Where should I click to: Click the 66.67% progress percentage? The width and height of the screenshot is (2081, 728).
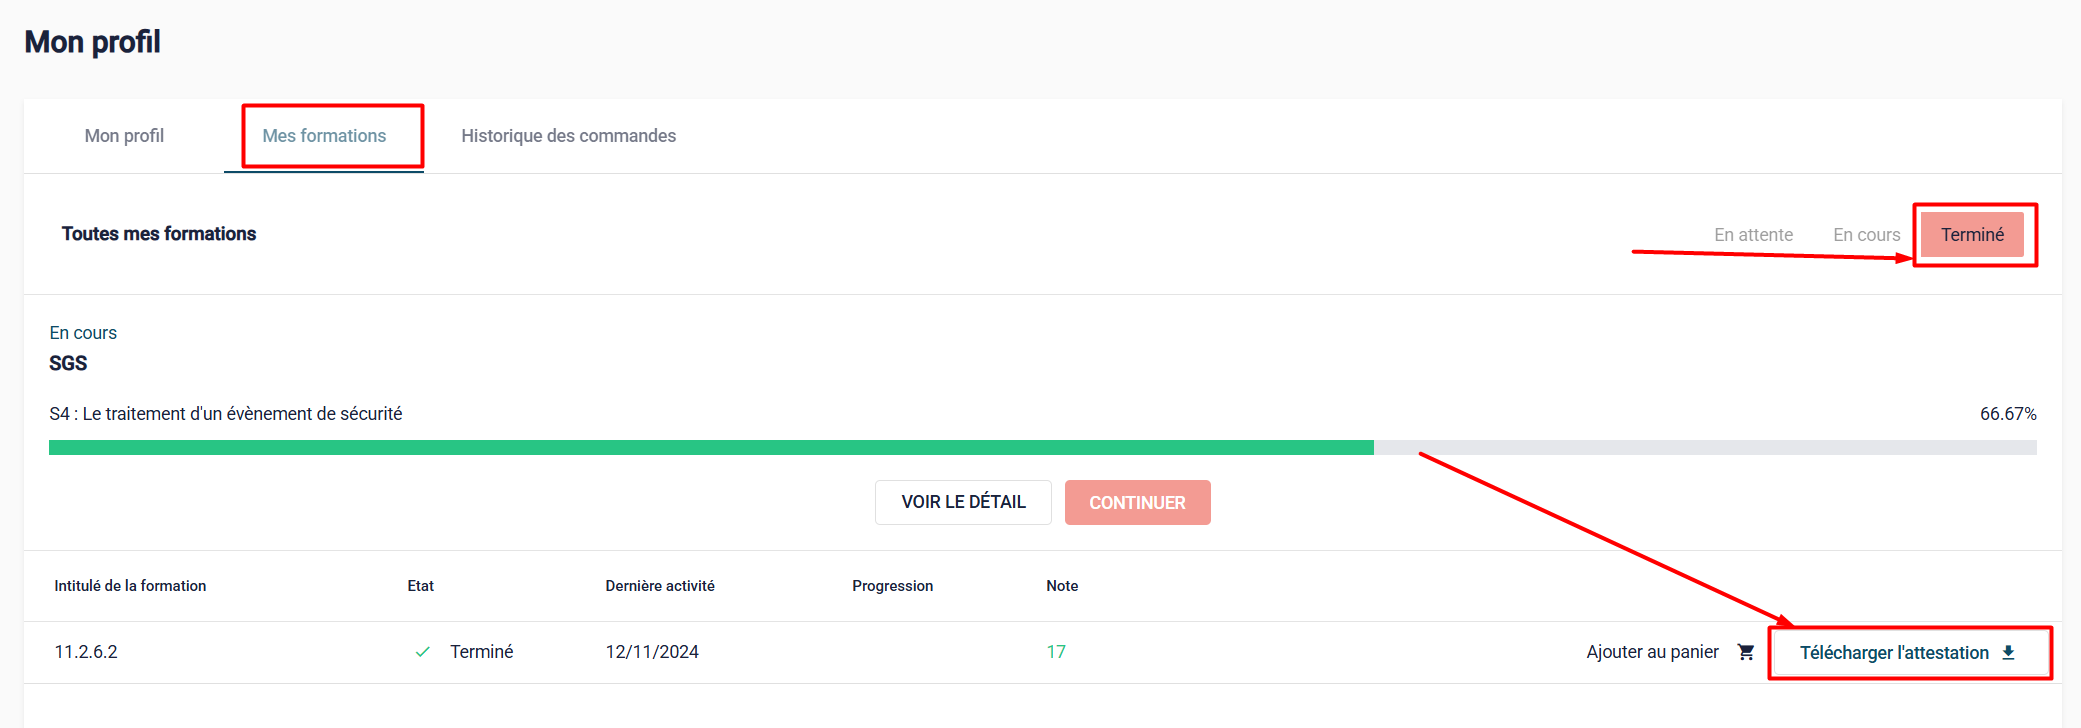2007,414
